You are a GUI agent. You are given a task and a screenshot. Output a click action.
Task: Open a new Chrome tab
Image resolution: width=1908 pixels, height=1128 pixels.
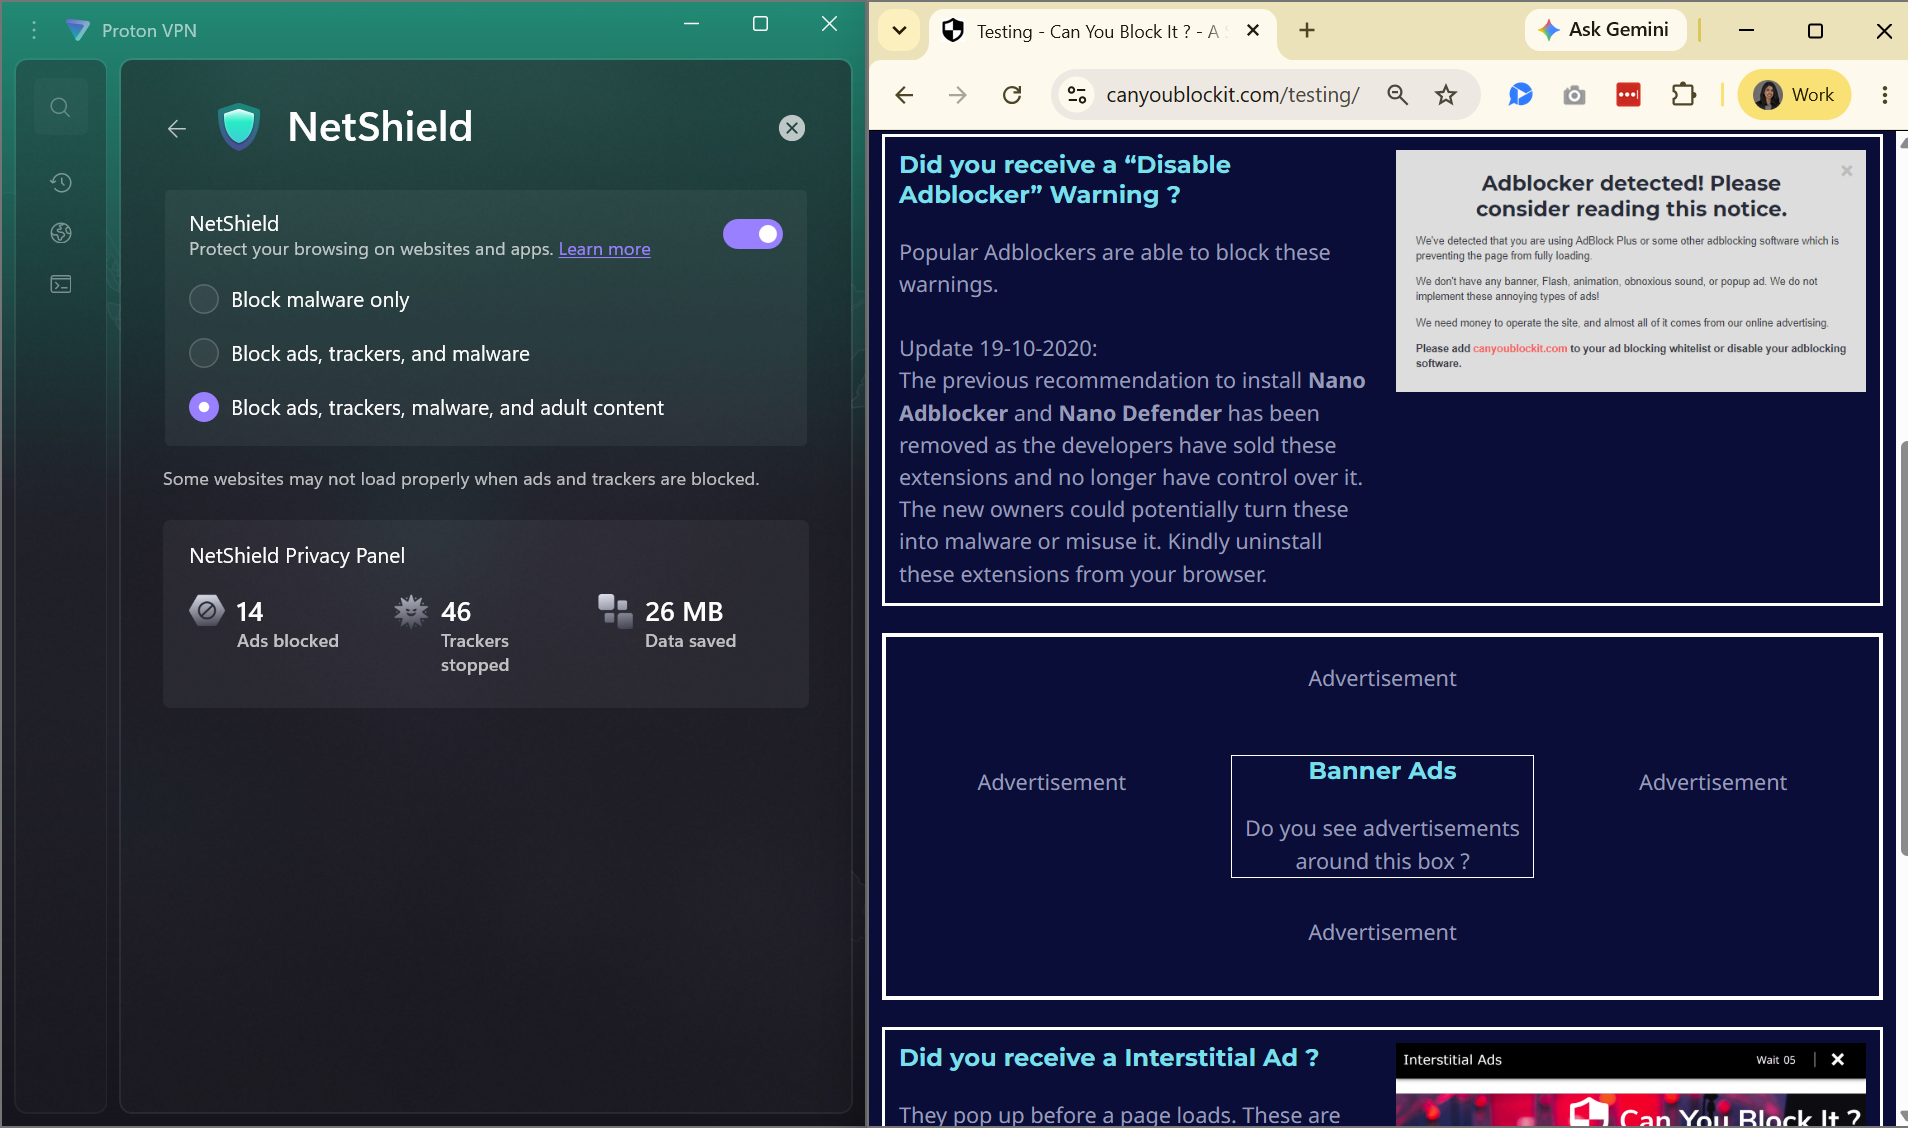click(1307, 31)
